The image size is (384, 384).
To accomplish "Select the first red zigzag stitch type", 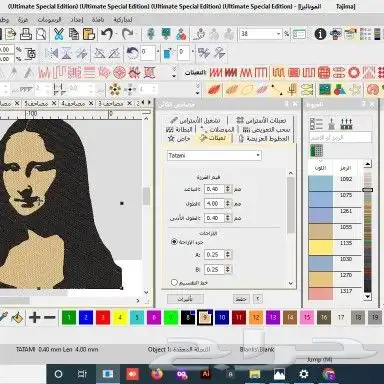I will [x=215, y=72].
